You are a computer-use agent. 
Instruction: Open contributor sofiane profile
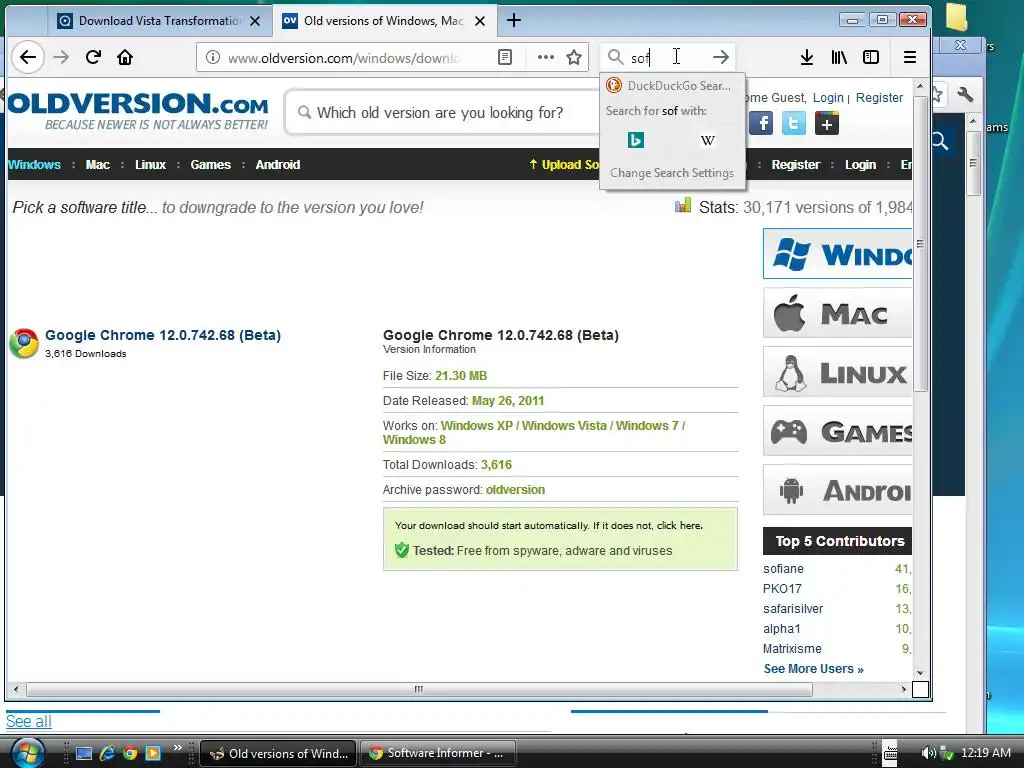coord(783,569)
